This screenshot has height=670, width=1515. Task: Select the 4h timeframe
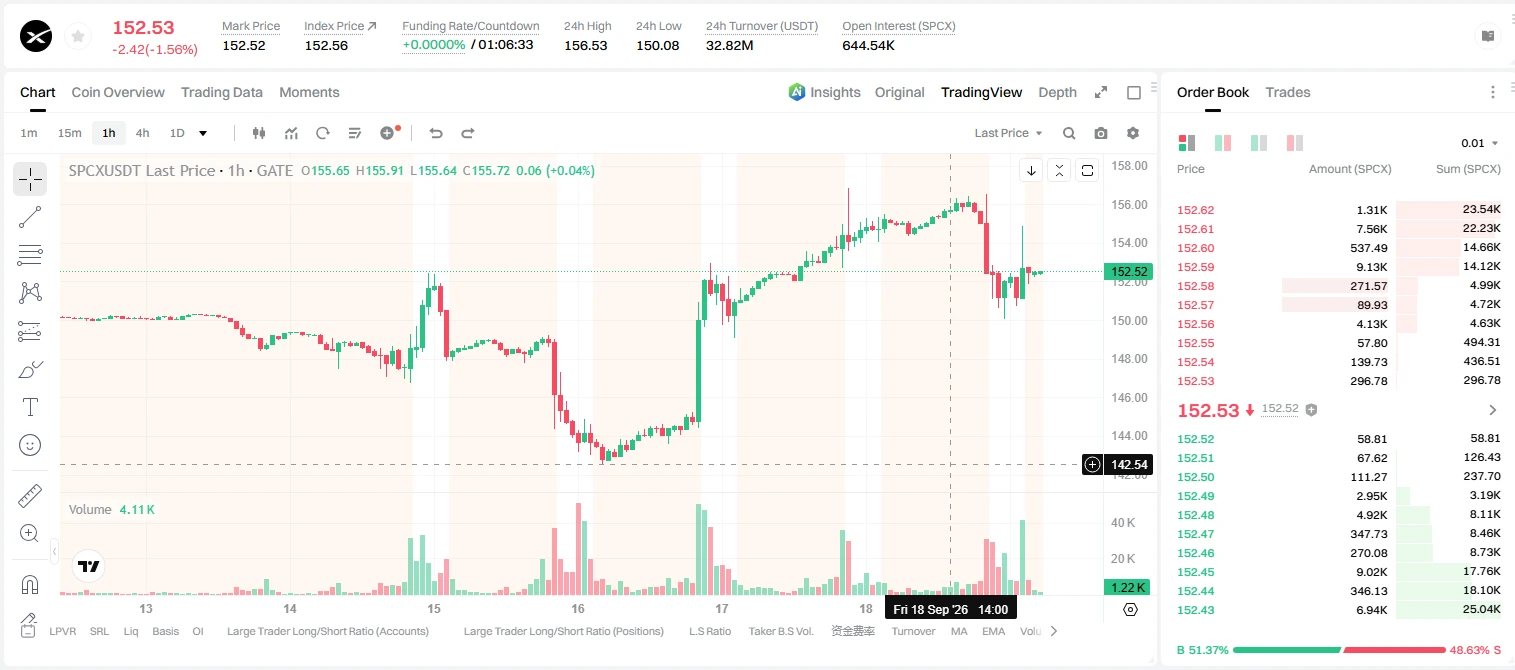click(x=143, y=133)
